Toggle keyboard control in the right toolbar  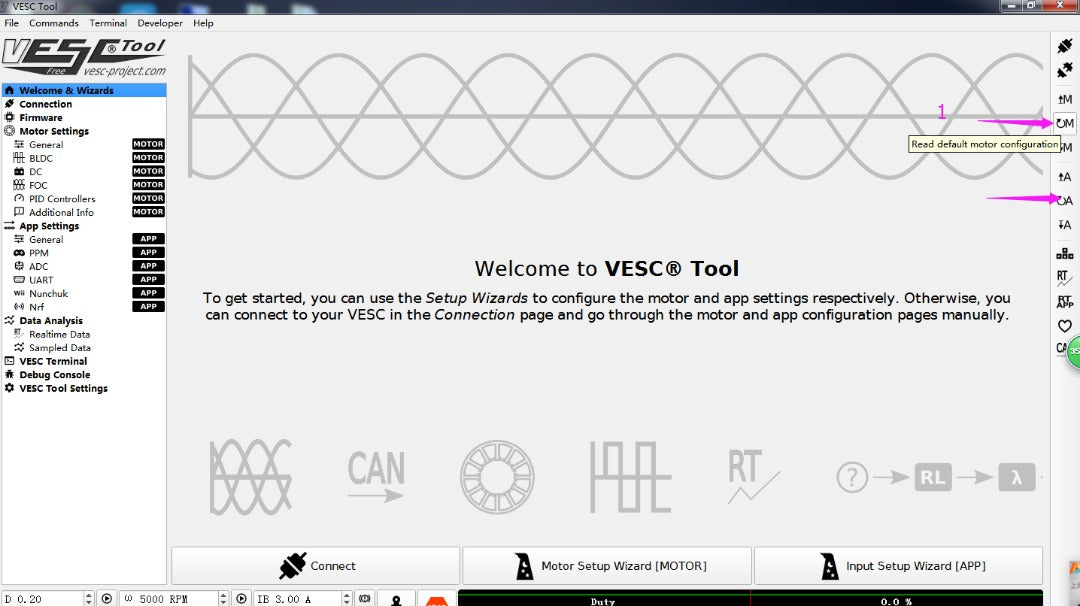tap(1065, 253)
